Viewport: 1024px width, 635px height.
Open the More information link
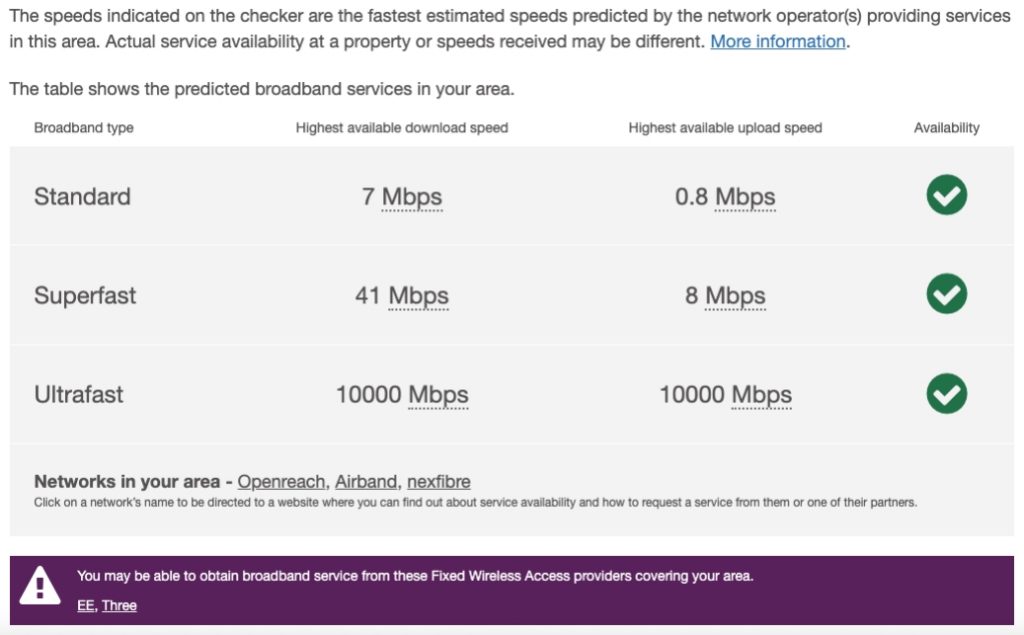click(778, 42)
